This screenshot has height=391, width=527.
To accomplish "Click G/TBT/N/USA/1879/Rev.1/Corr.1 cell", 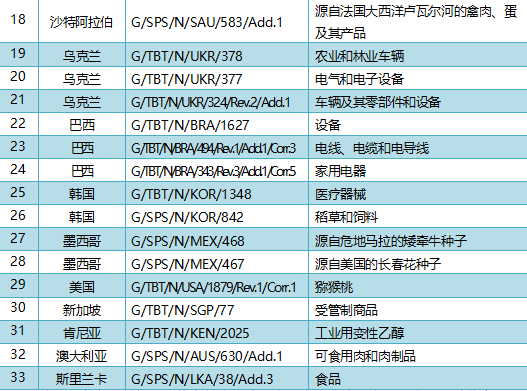I will [x=217, y=286].
